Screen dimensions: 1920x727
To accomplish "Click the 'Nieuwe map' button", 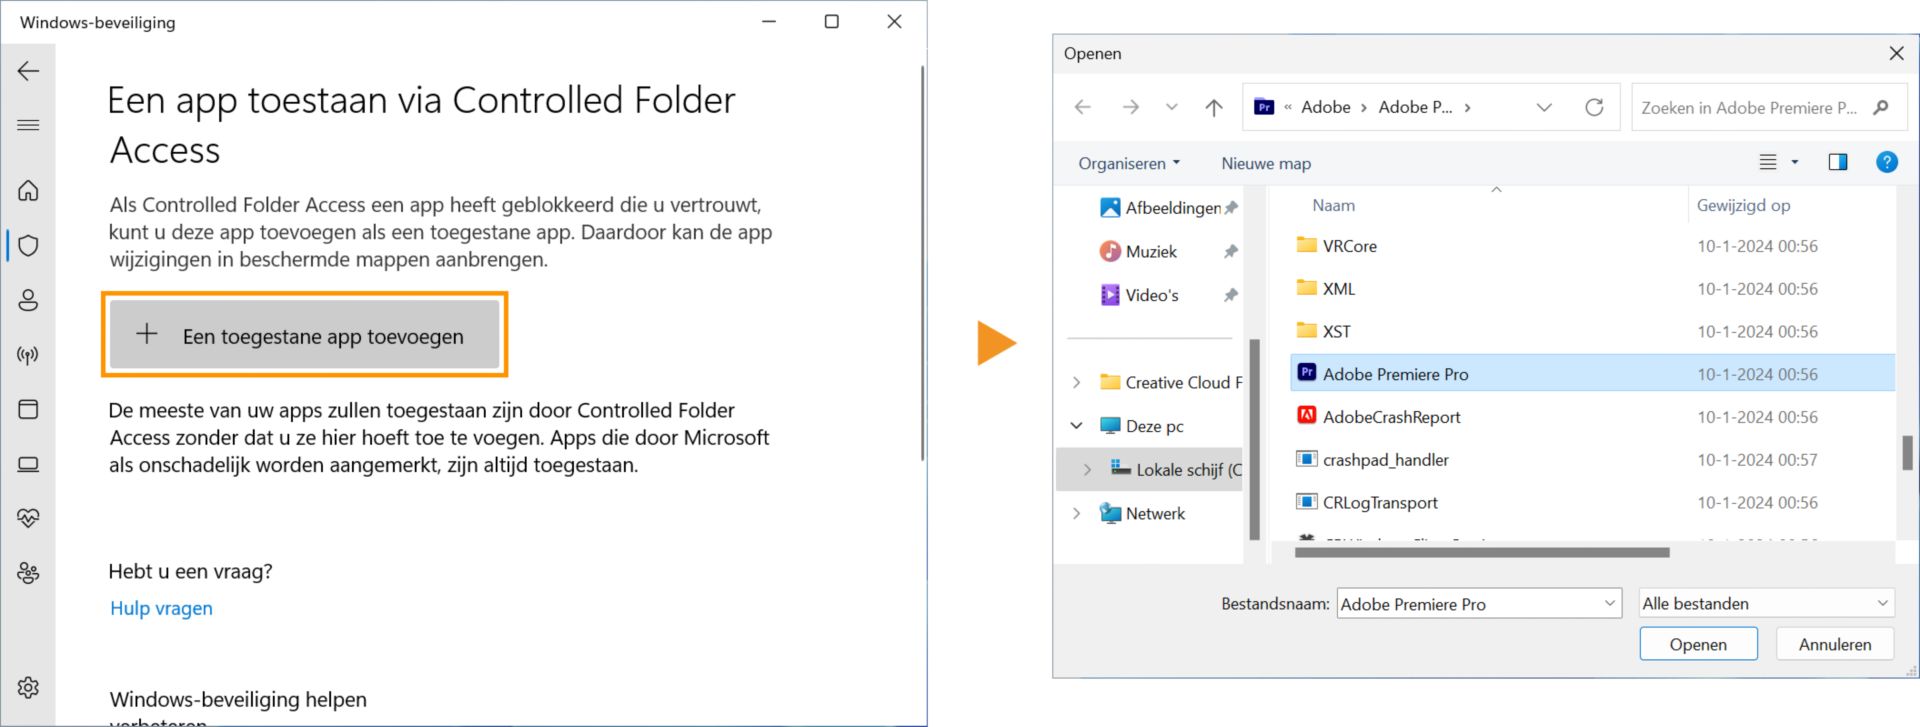I will pos(1266,163).
